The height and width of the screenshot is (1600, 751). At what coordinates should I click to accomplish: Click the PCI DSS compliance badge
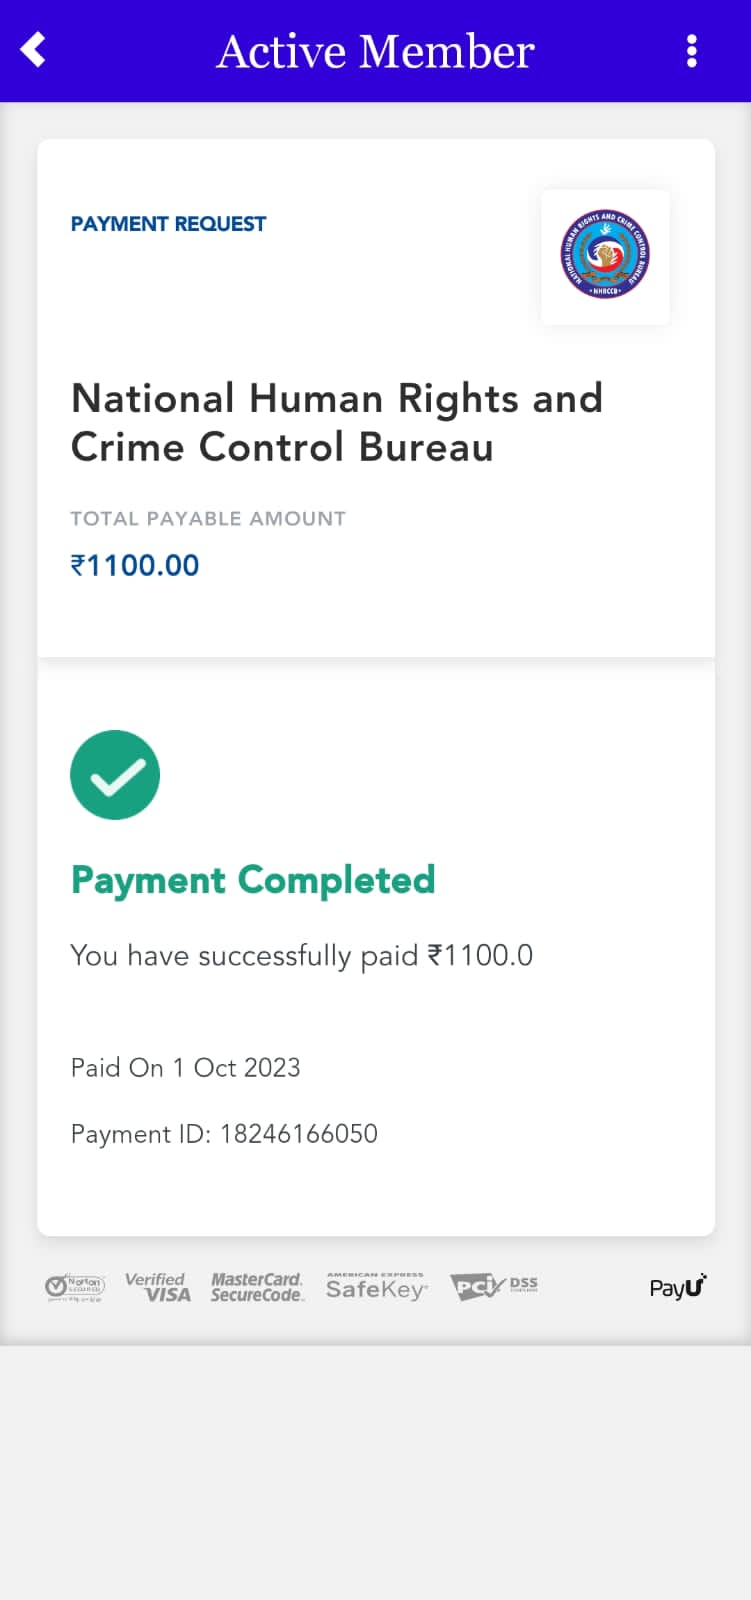(494, 1287)
